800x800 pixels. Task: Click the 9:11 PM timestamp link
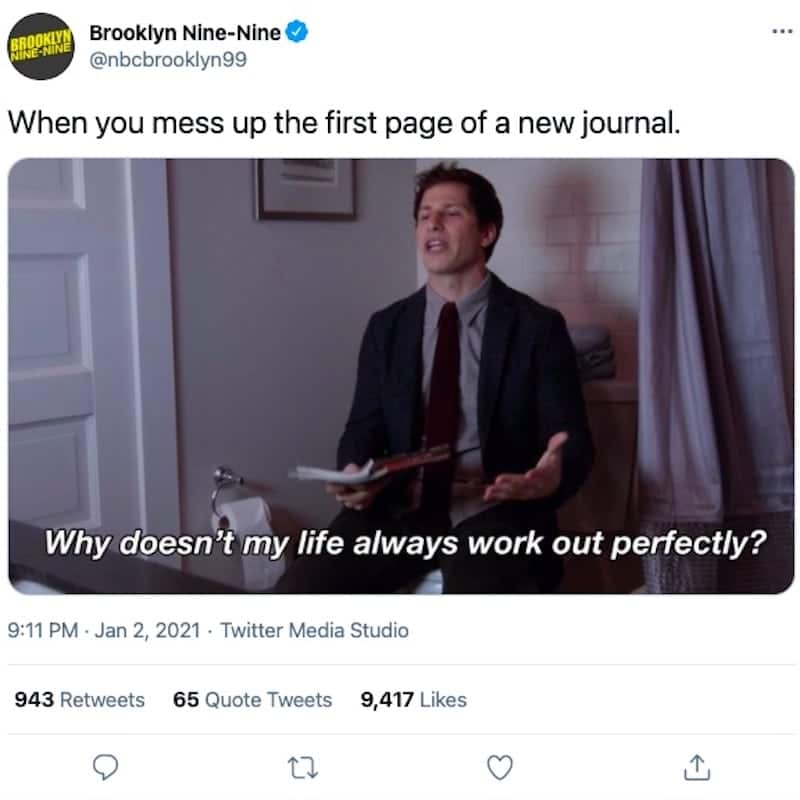pyautogui.click(x=43, y=630)
